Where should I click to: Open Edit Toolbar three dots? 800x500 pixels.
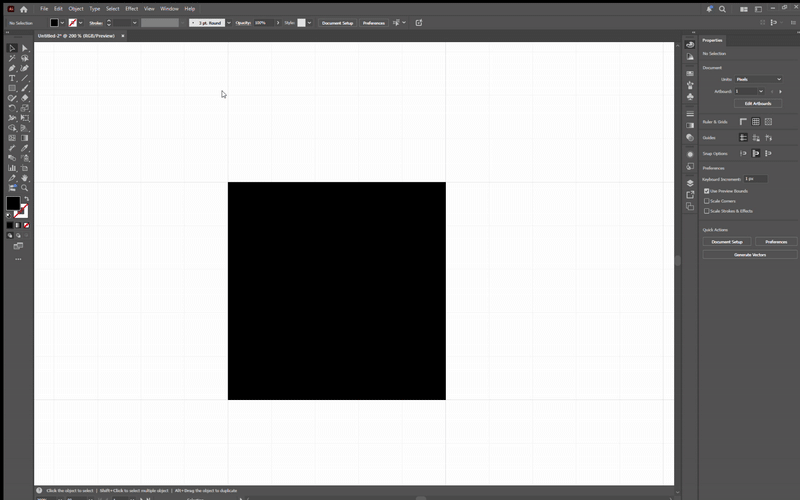click(x=18, y=259)
